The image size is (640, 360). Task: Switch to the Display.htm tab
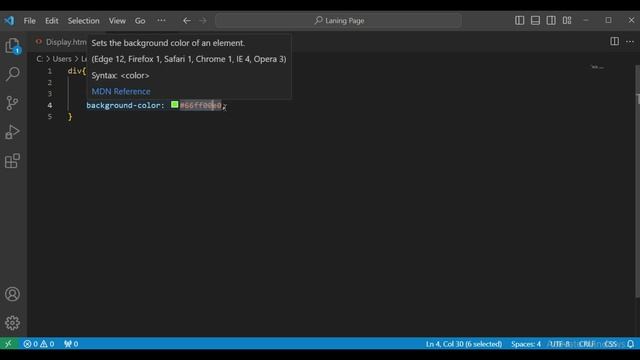point(60,42)
